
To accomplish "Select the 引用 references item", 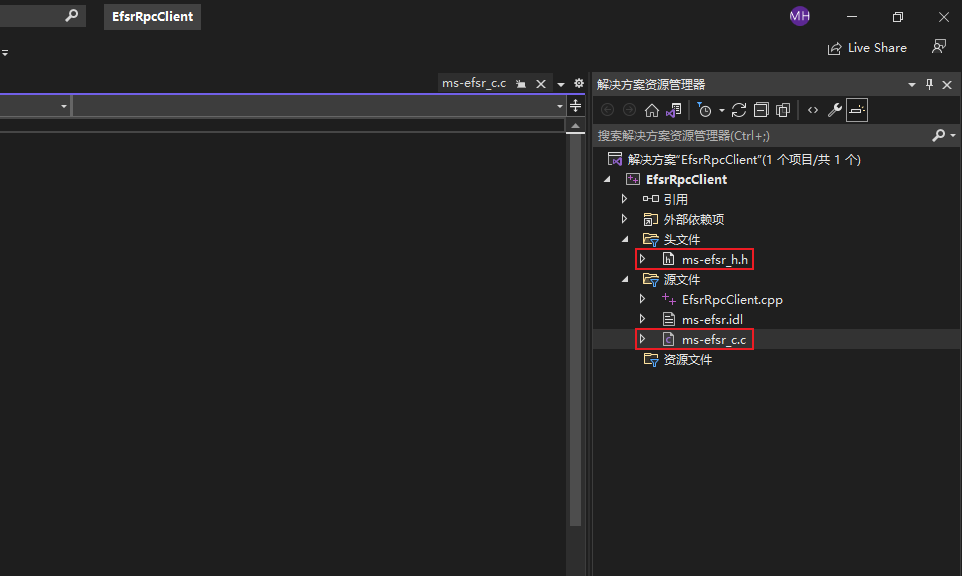I will pos(675,199).
